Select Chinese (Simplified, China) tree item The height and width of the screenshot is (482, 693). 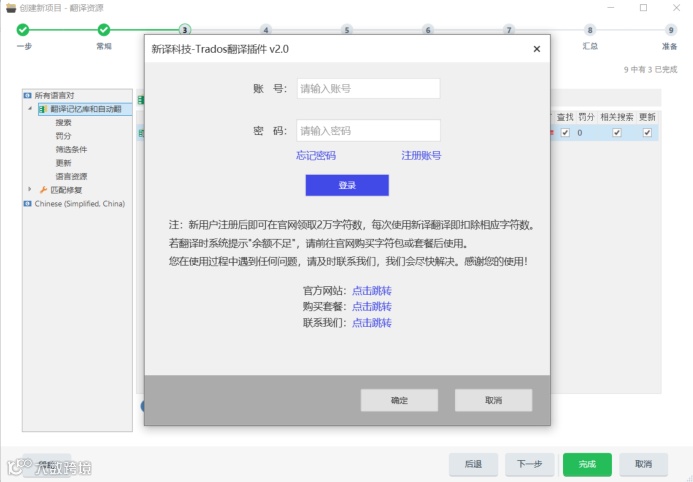[80, 204]
